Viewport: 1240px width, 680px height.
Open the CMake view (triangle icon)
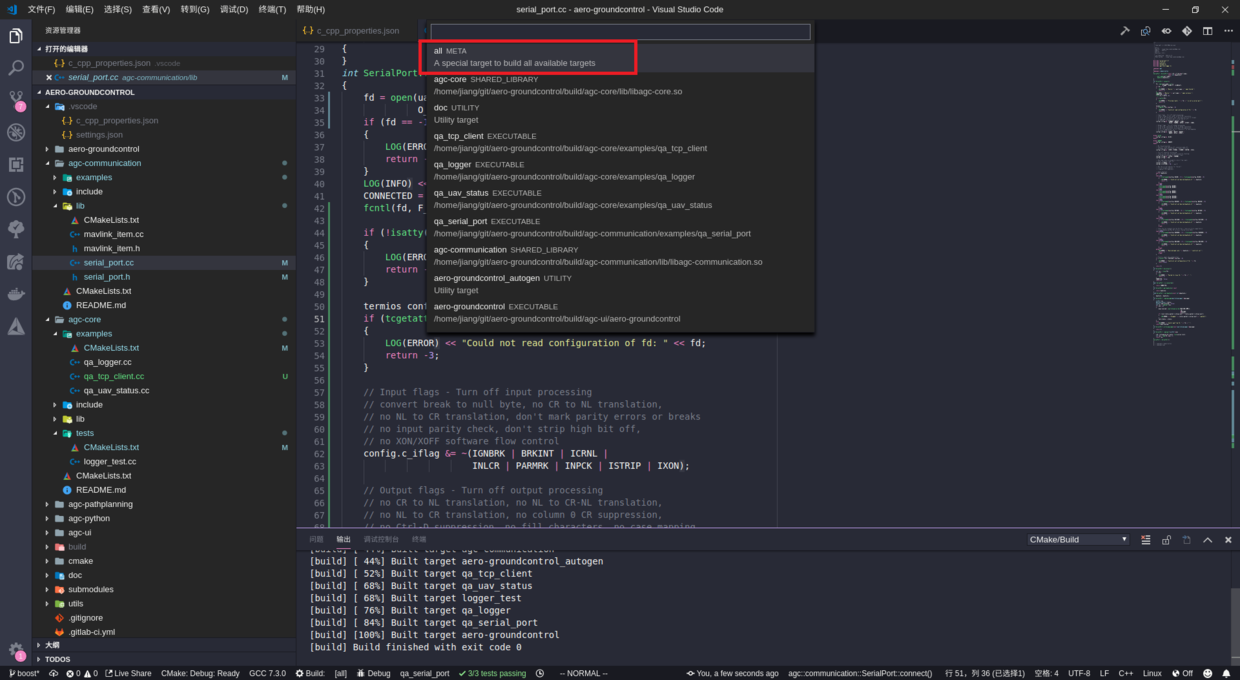[x=16, y=326]
